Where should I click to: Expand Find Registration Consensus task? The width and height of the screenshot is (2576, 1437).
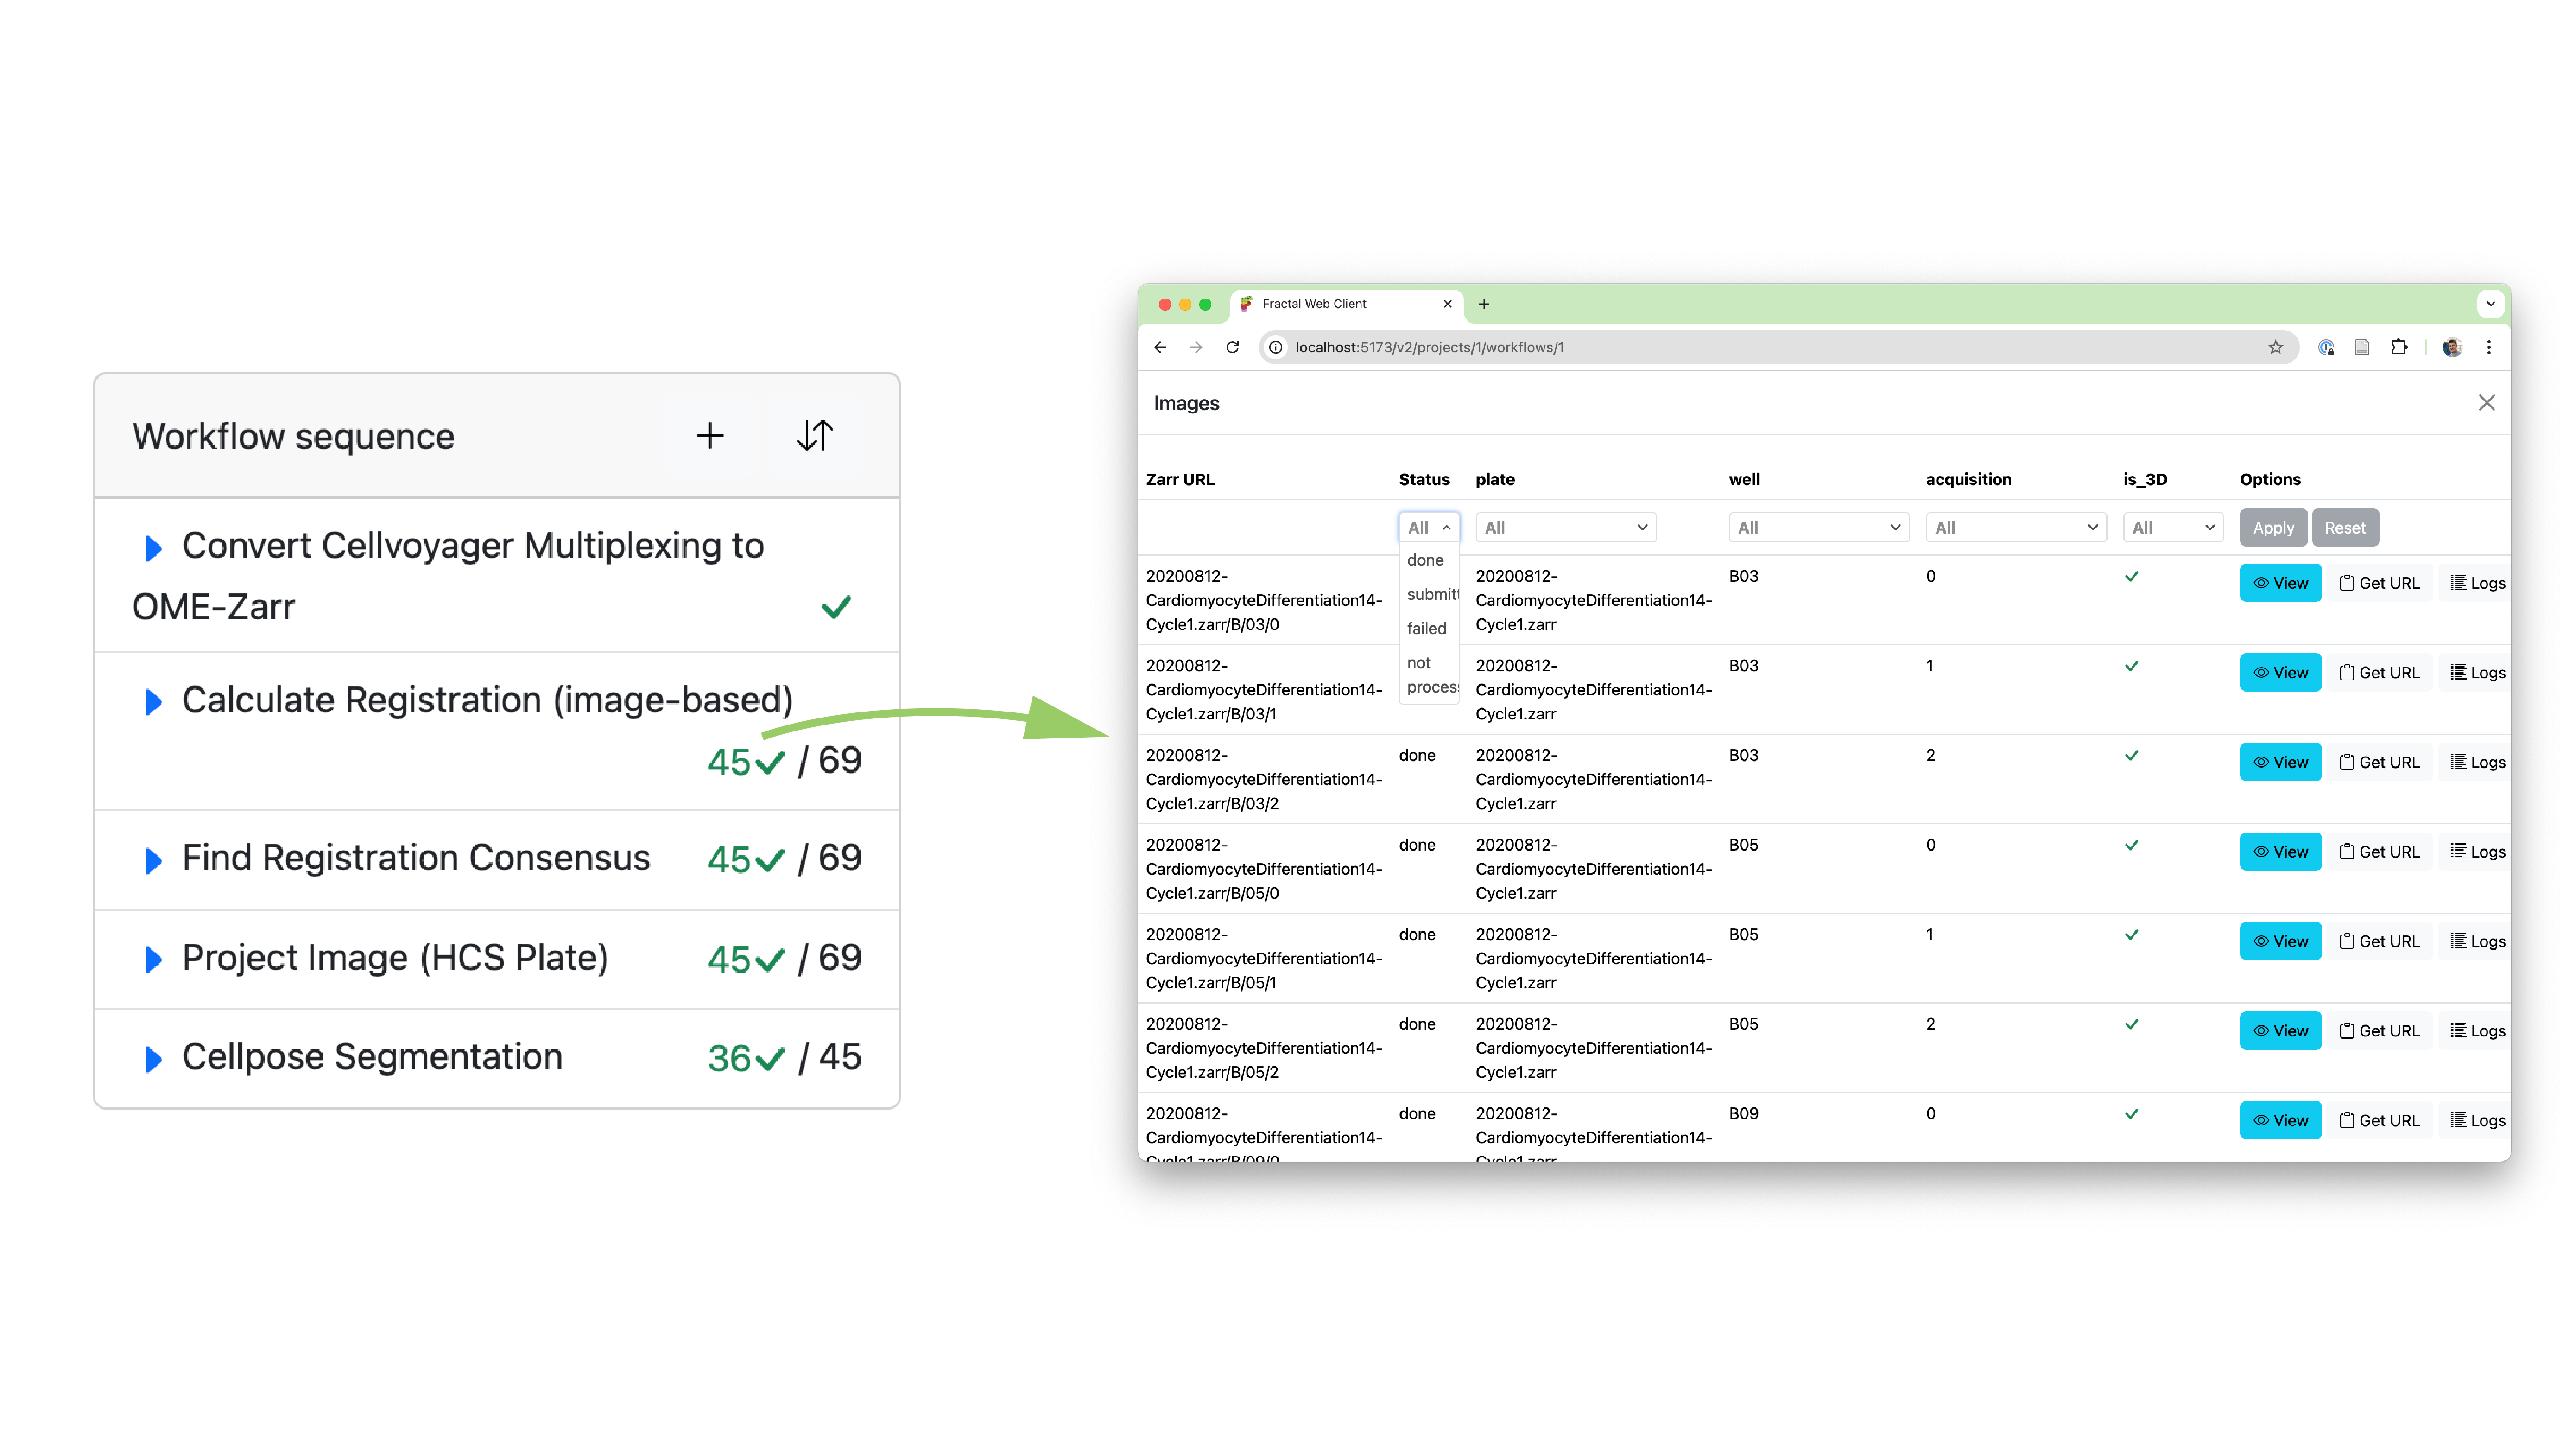[153, 860]
